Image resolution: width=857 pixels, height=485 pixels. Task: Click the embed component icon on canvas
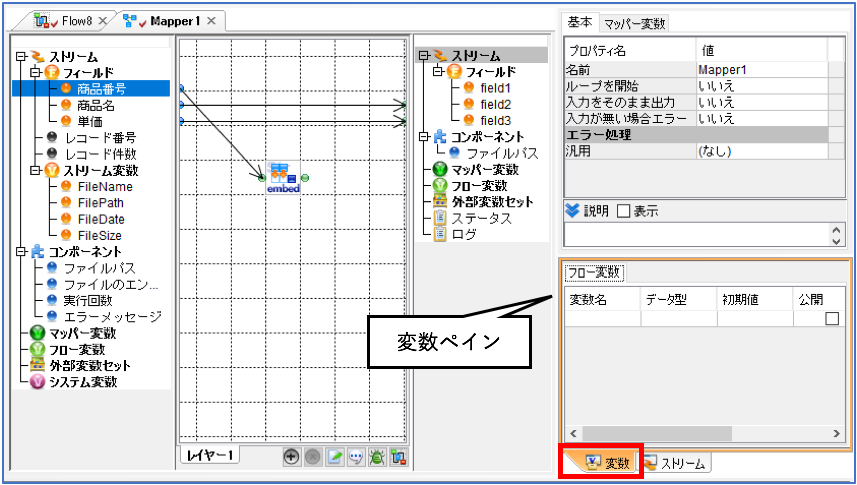pyautogui.click(x=283, y=177)
